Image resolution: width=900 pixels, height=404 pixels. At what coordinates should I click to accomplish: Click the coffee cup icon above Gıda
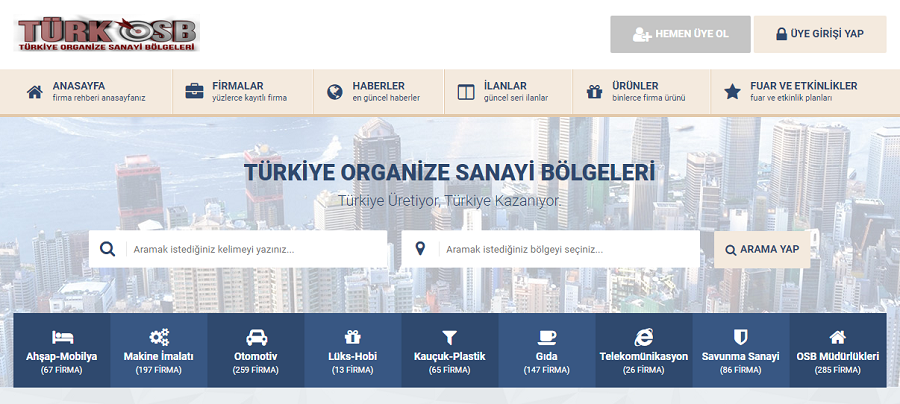click(x=546, y=337)
